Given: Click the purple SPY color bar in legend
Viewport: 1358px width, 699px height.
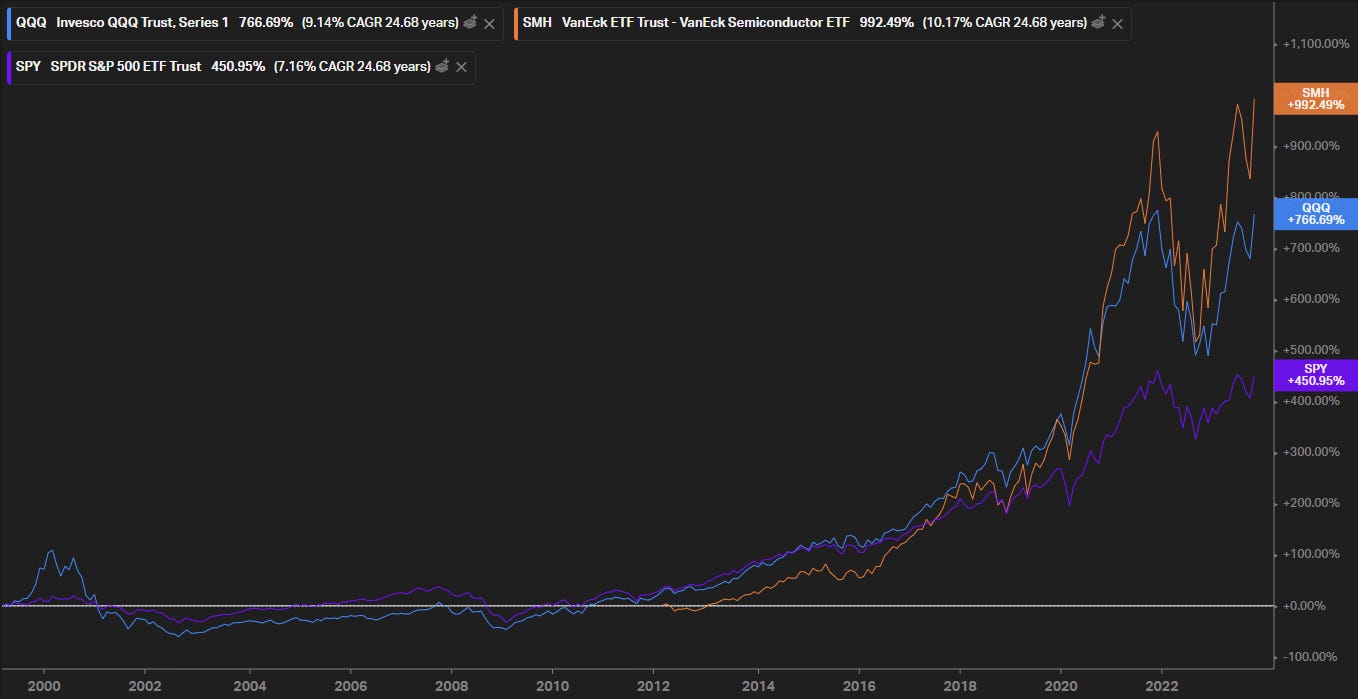Looking at the screenshot, I should tap(8, 66).
